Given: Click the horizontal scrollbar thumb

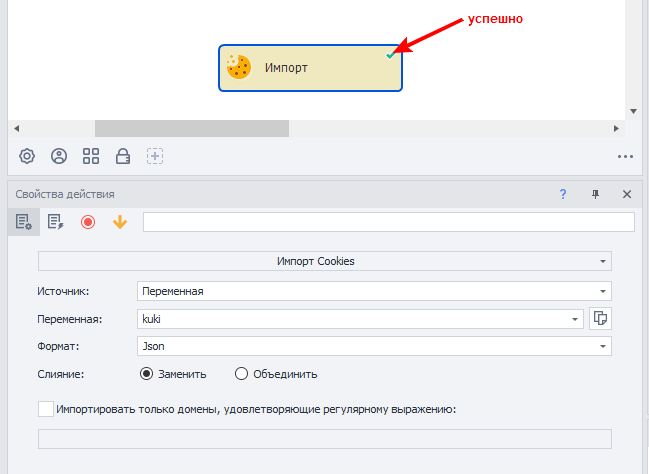Looking at the screenshot, I should [x=192, y=128].
